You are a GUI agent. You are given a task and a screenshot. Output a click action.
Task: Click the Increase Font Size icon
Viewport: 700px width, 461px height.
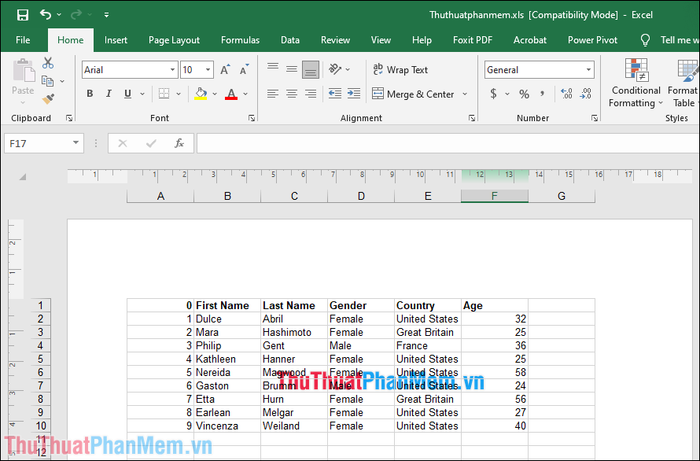225,70
